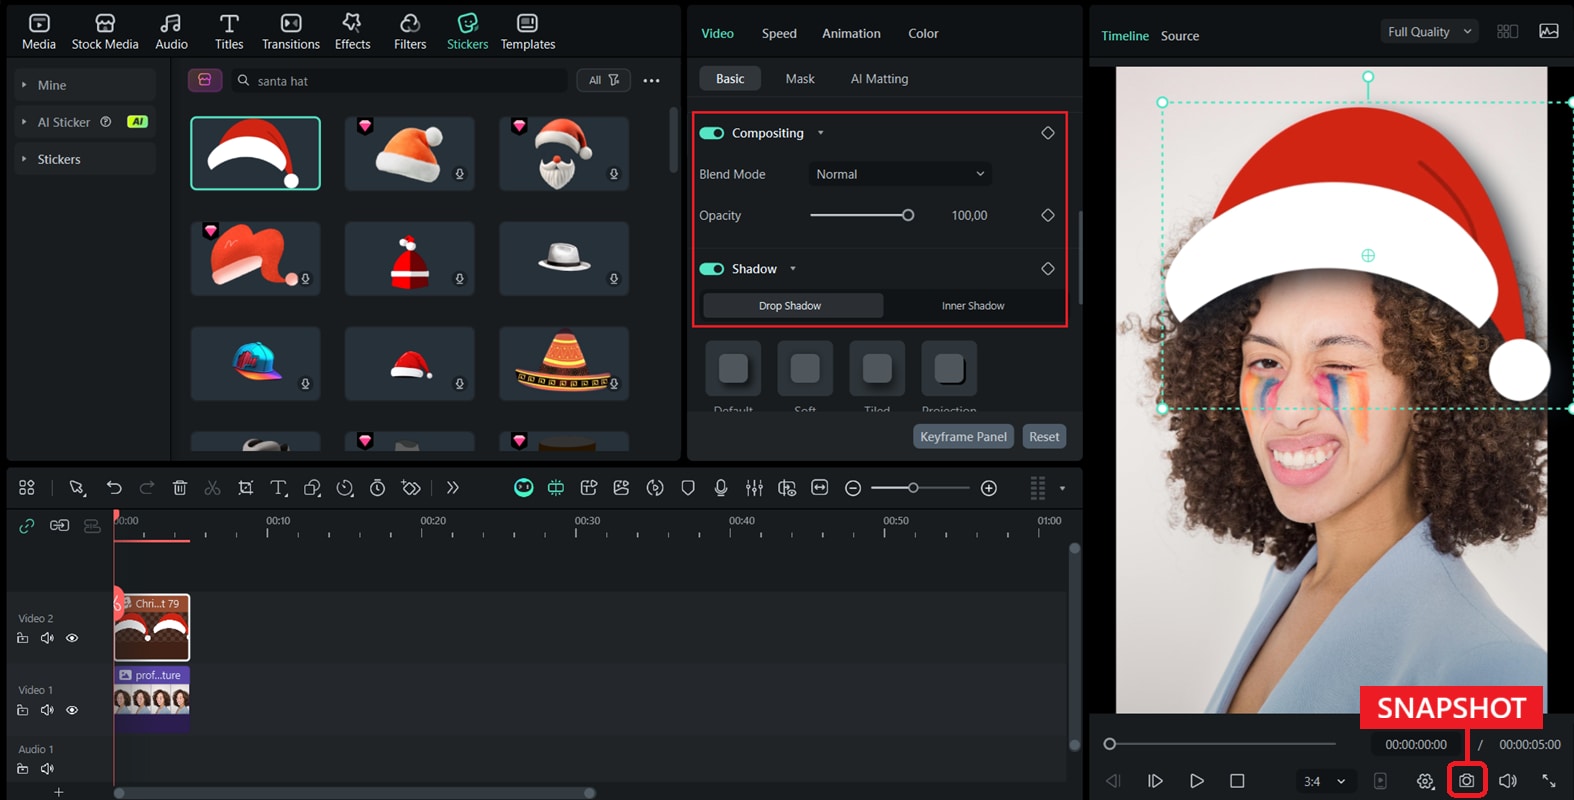
Task: Open the Full Quality dropdown
Action: [1429, 32]
